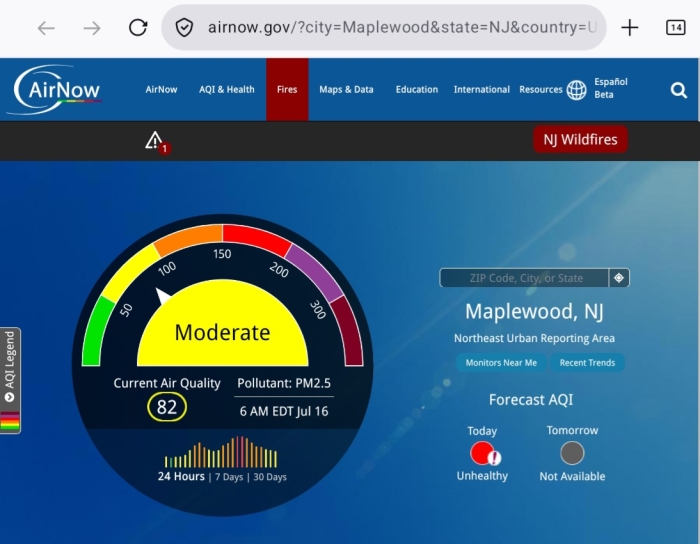
Task: Click the NJ Wildfires button
Action: (x=580, y=140)
